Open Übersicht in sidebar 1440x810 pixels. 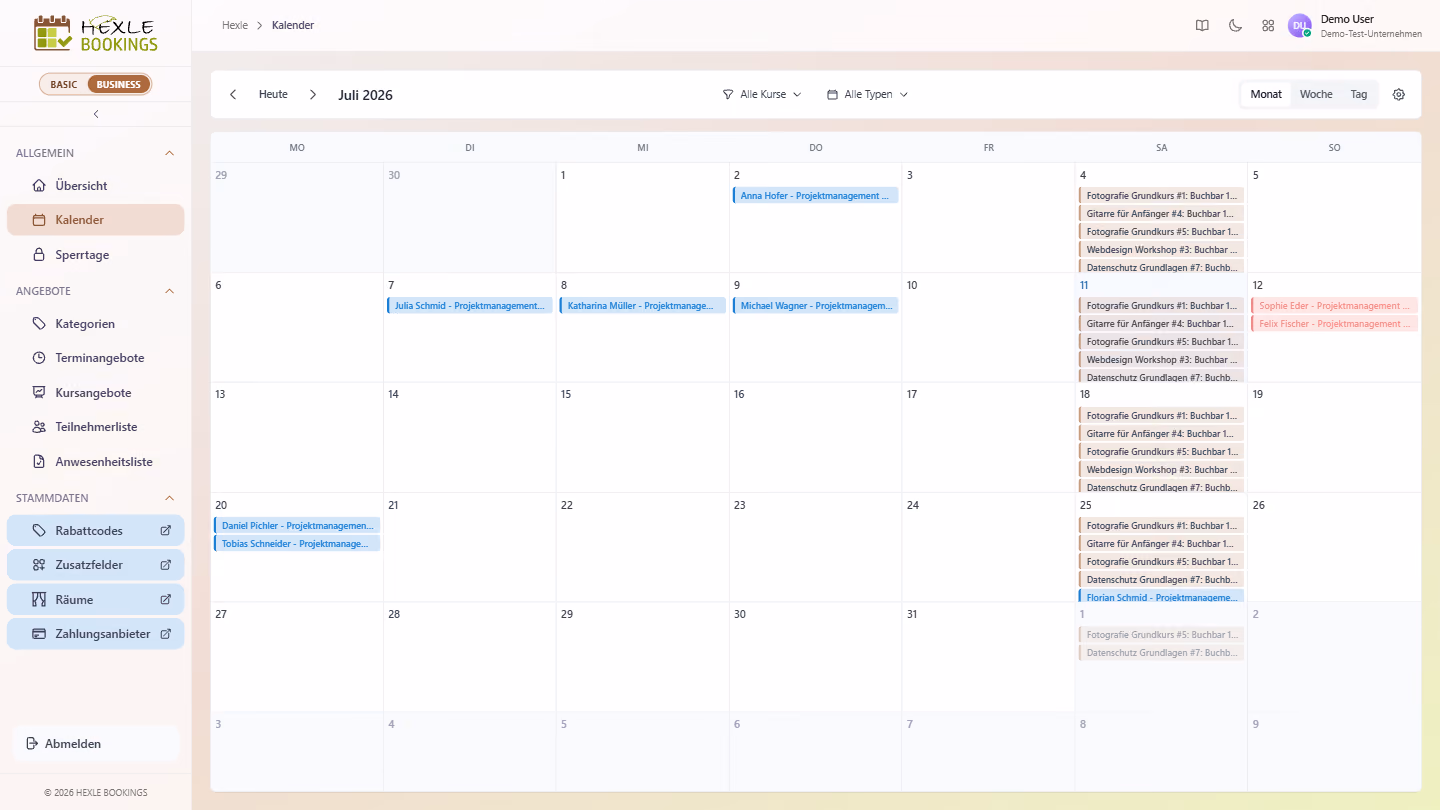coord(96,186)
